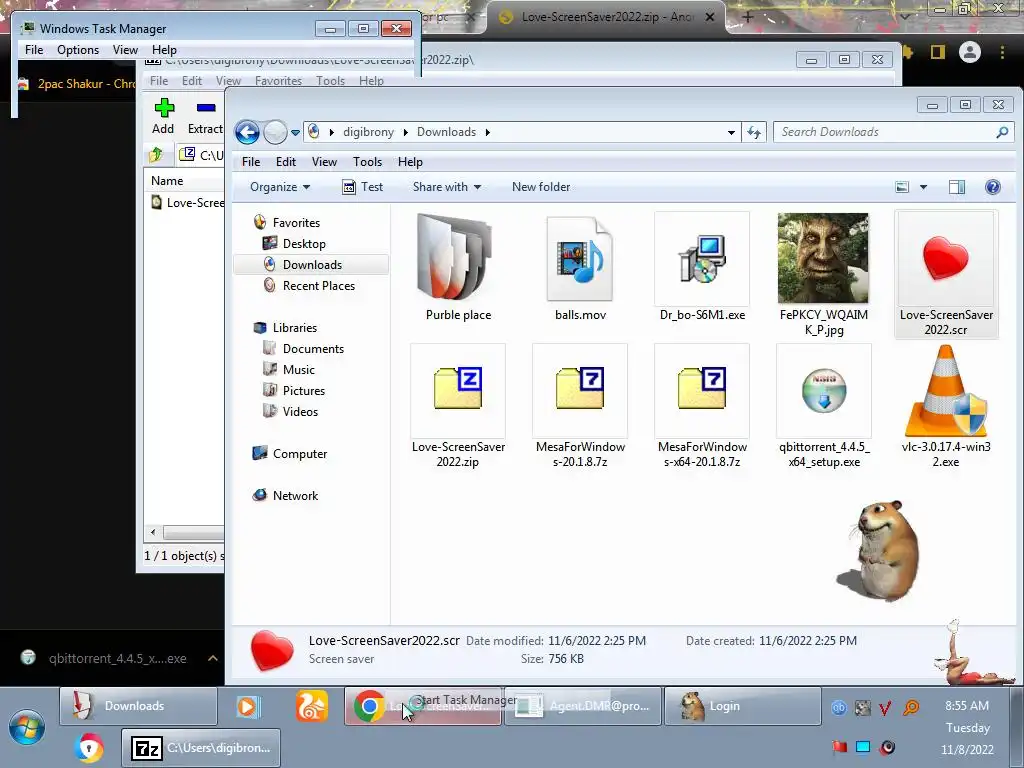Open View menu in Task Manager

(x=125, y=50)
